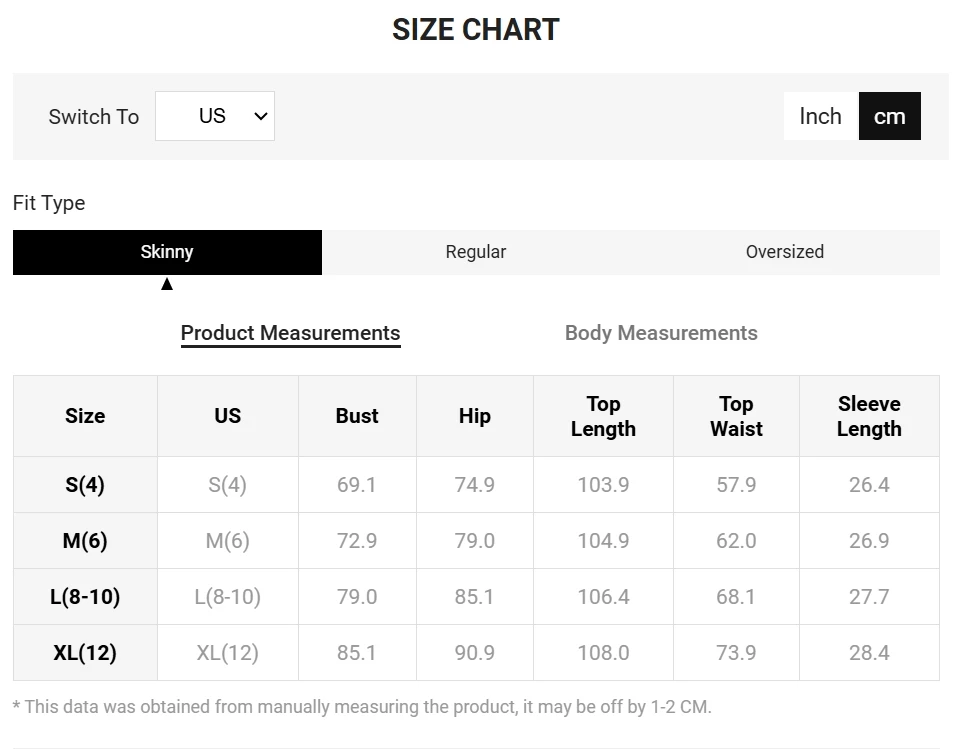The image size is (970, 750).
Task: Select the XL(12) size row header
Action: [85, 653]
